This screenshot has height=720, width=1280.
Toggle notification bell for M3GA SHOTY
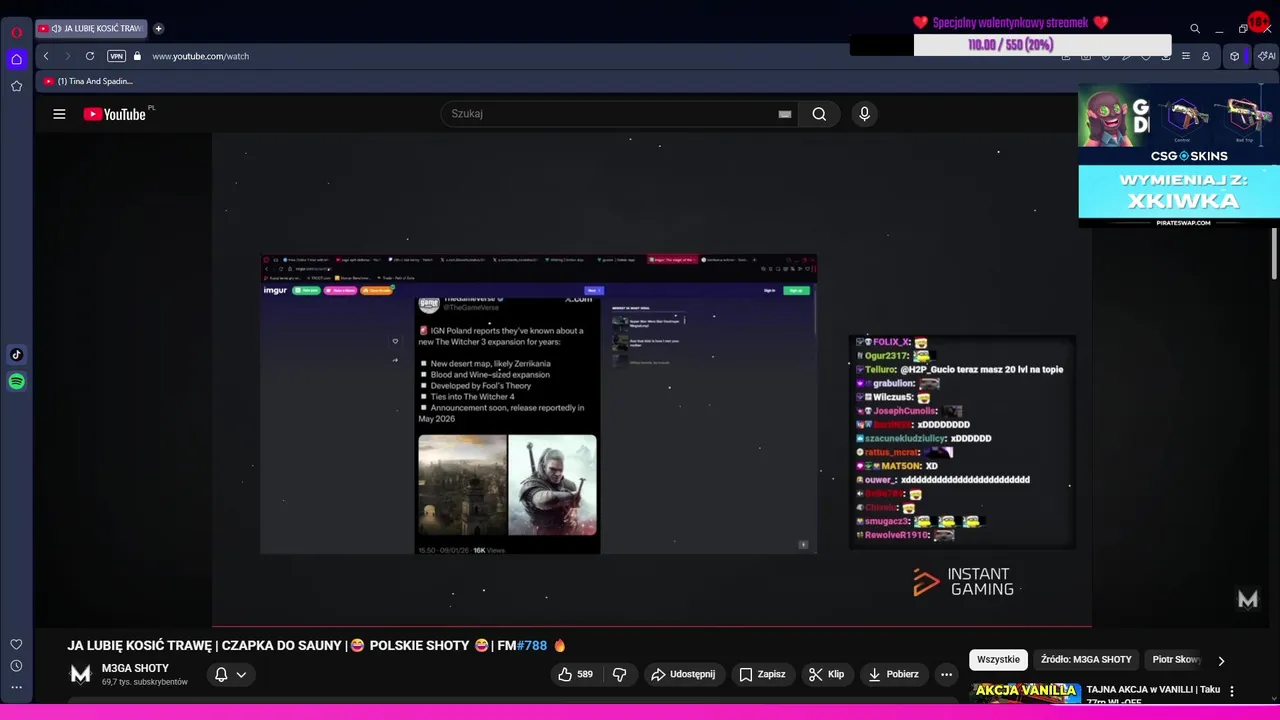(221, 674)
